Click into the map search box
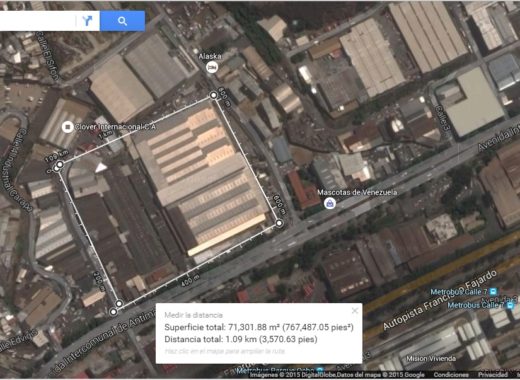The height and width of the screenshot is (380, 520). point(37,21)
